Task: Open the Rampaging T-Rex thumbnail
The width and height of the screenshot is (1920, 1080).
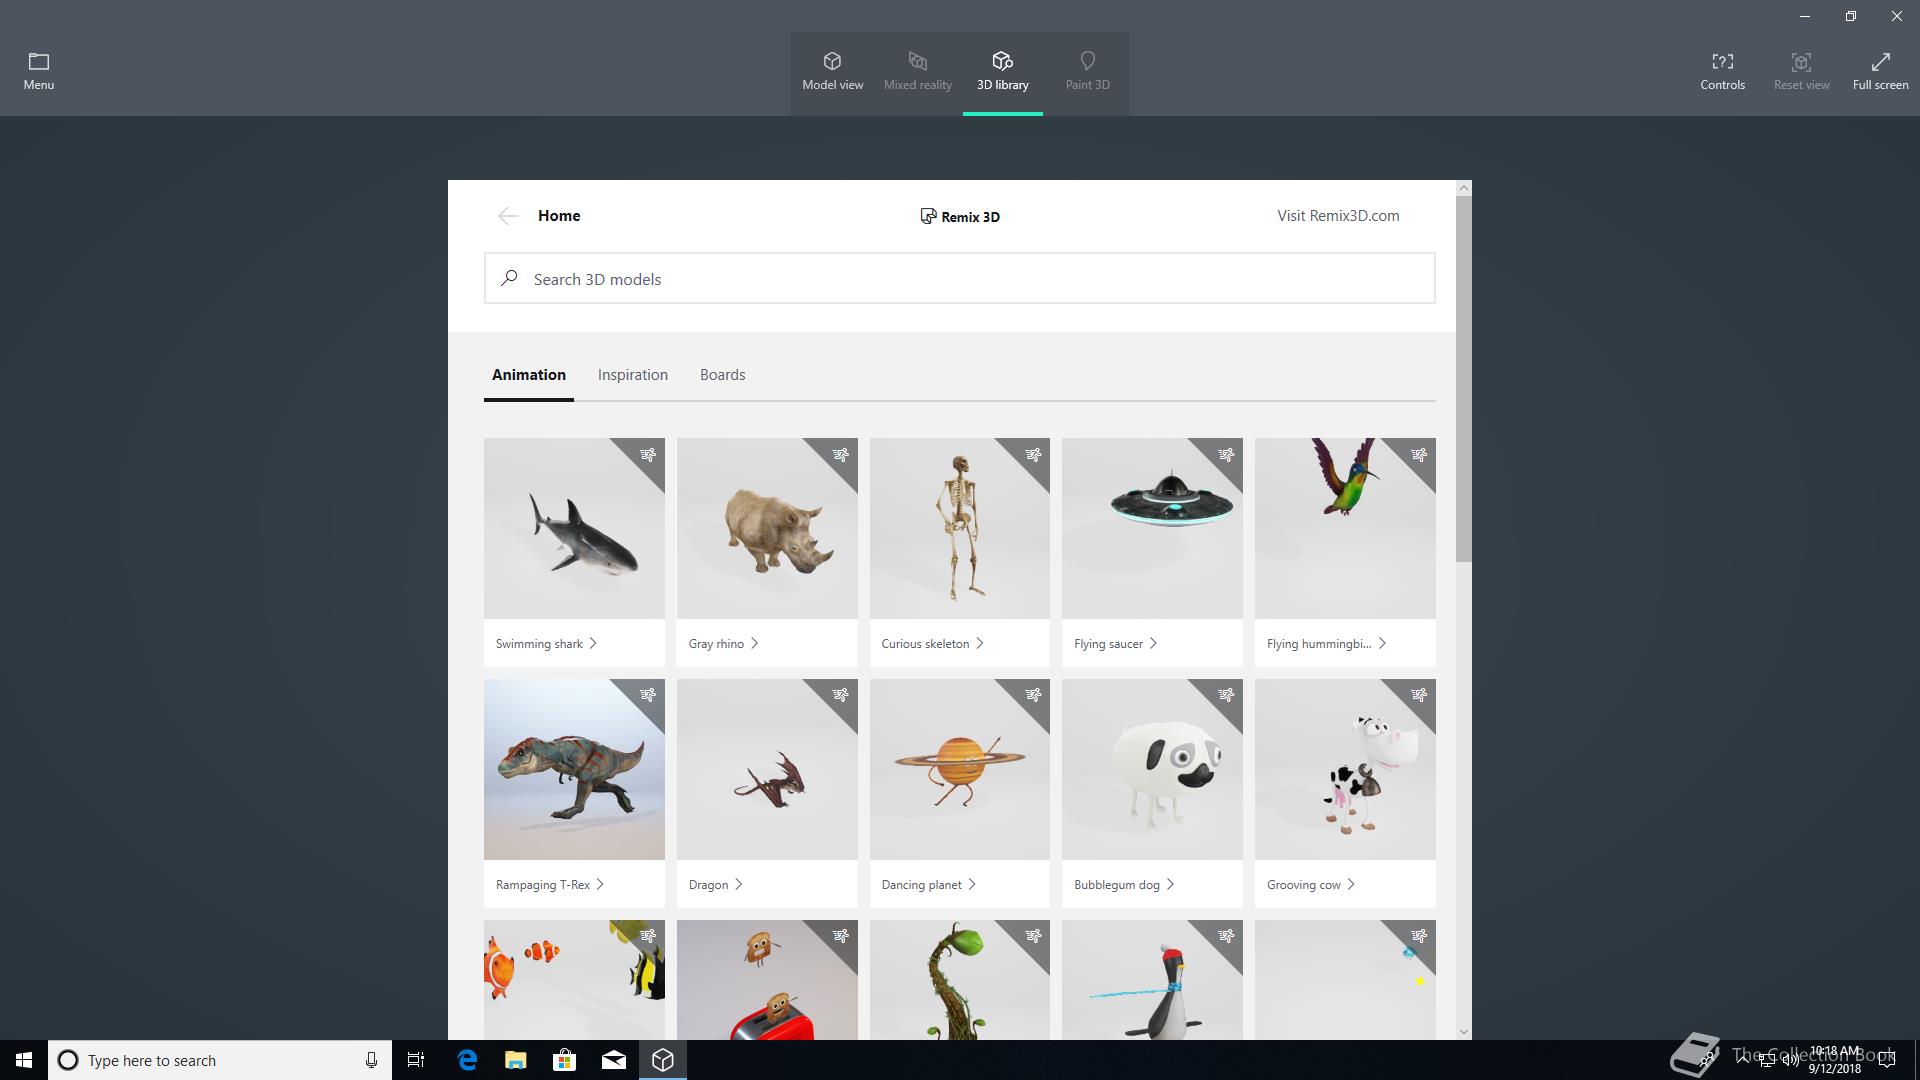Action: [x=574, y=769]
